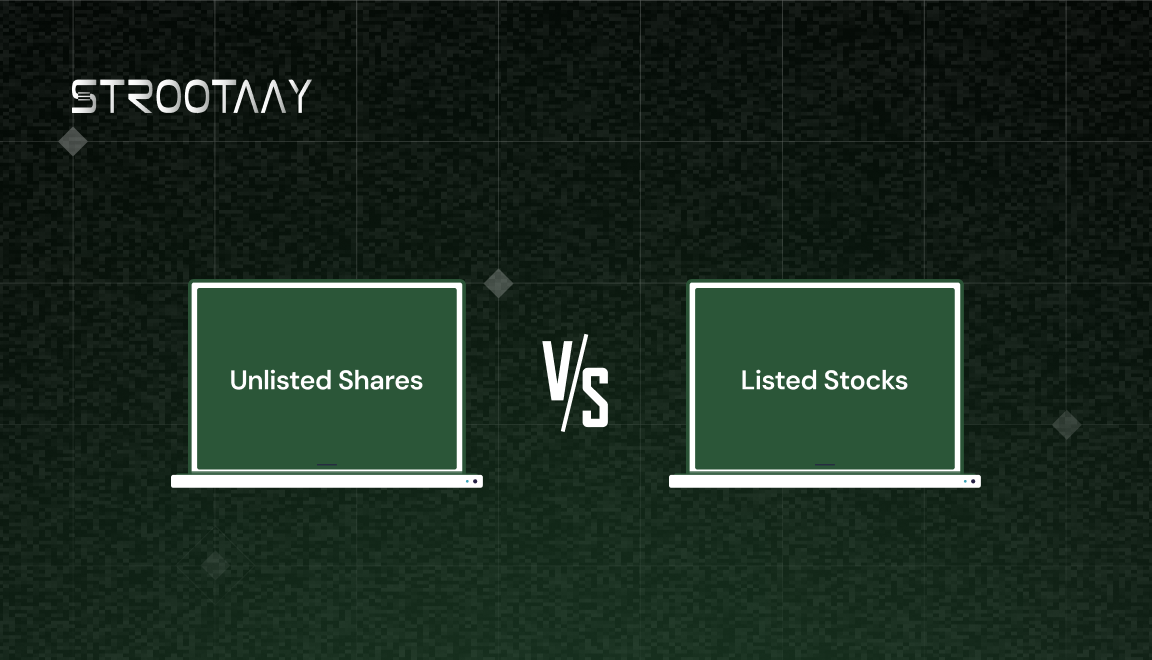This screenshot has width=1152, height=660.
Task: Click the notch under Unlisted Shares screen
Action: [327, 464]
